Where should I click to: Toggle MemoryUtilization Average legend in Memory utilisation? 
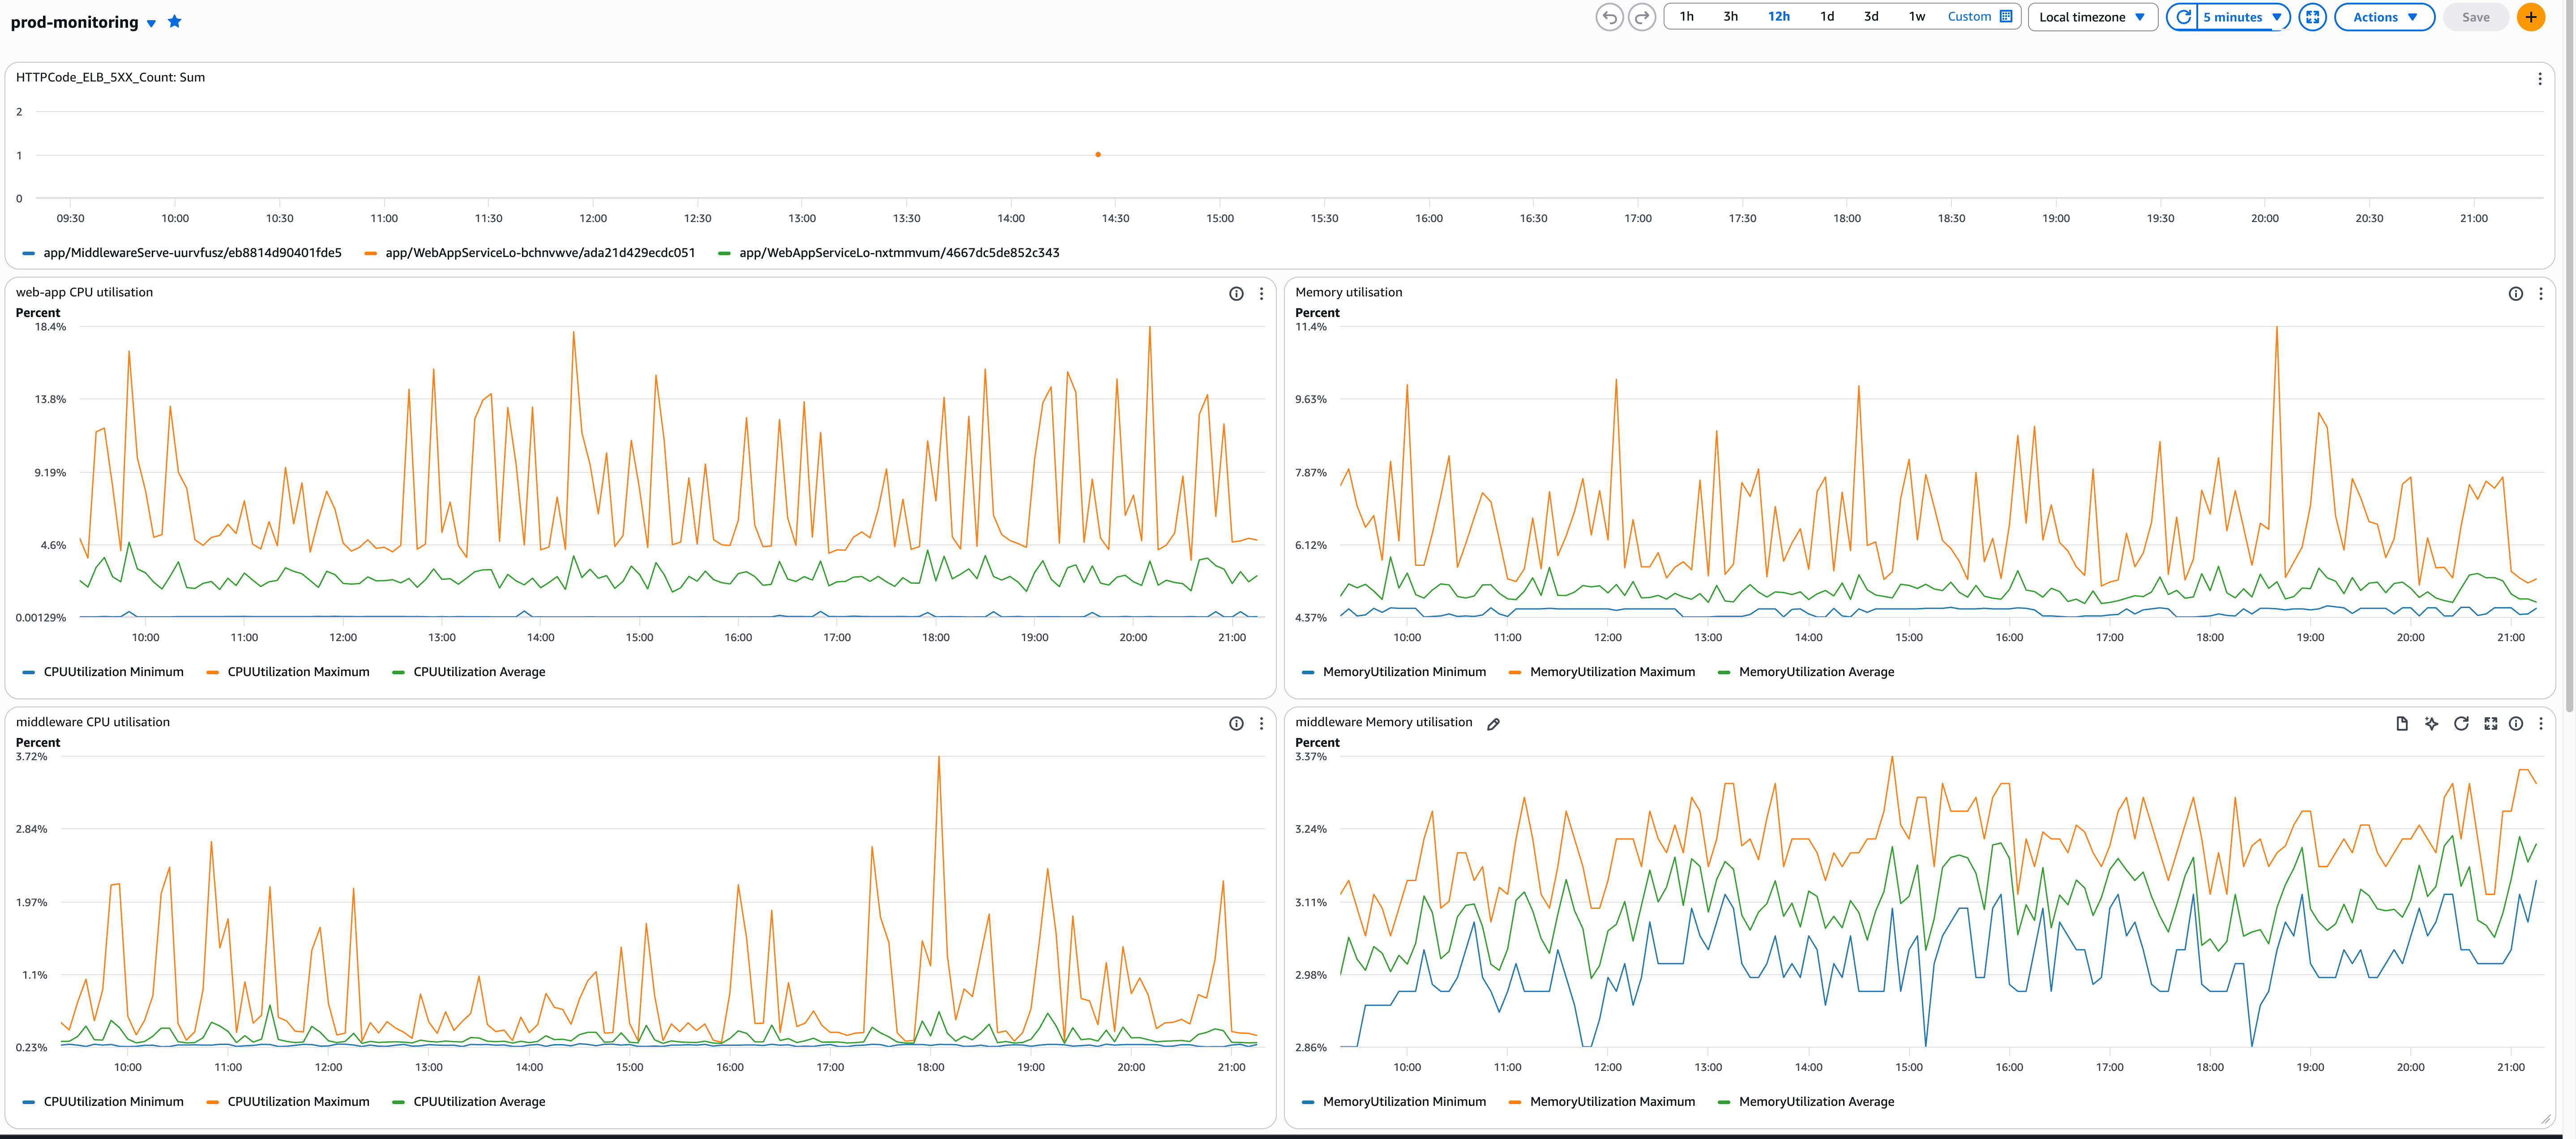pyautogui.click(x=1815, y=672)
